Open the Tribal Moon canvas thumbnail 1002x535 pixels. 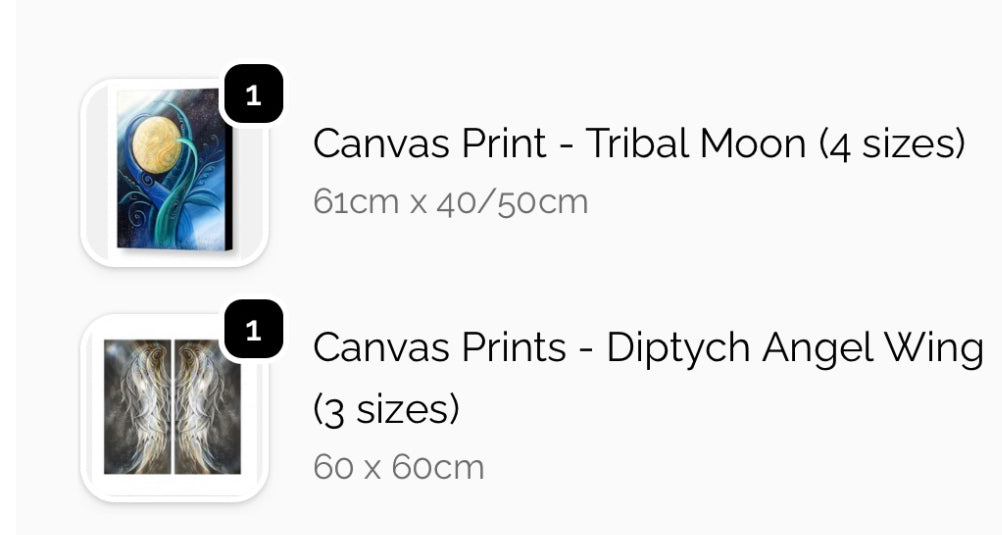[x=174, y=172]
